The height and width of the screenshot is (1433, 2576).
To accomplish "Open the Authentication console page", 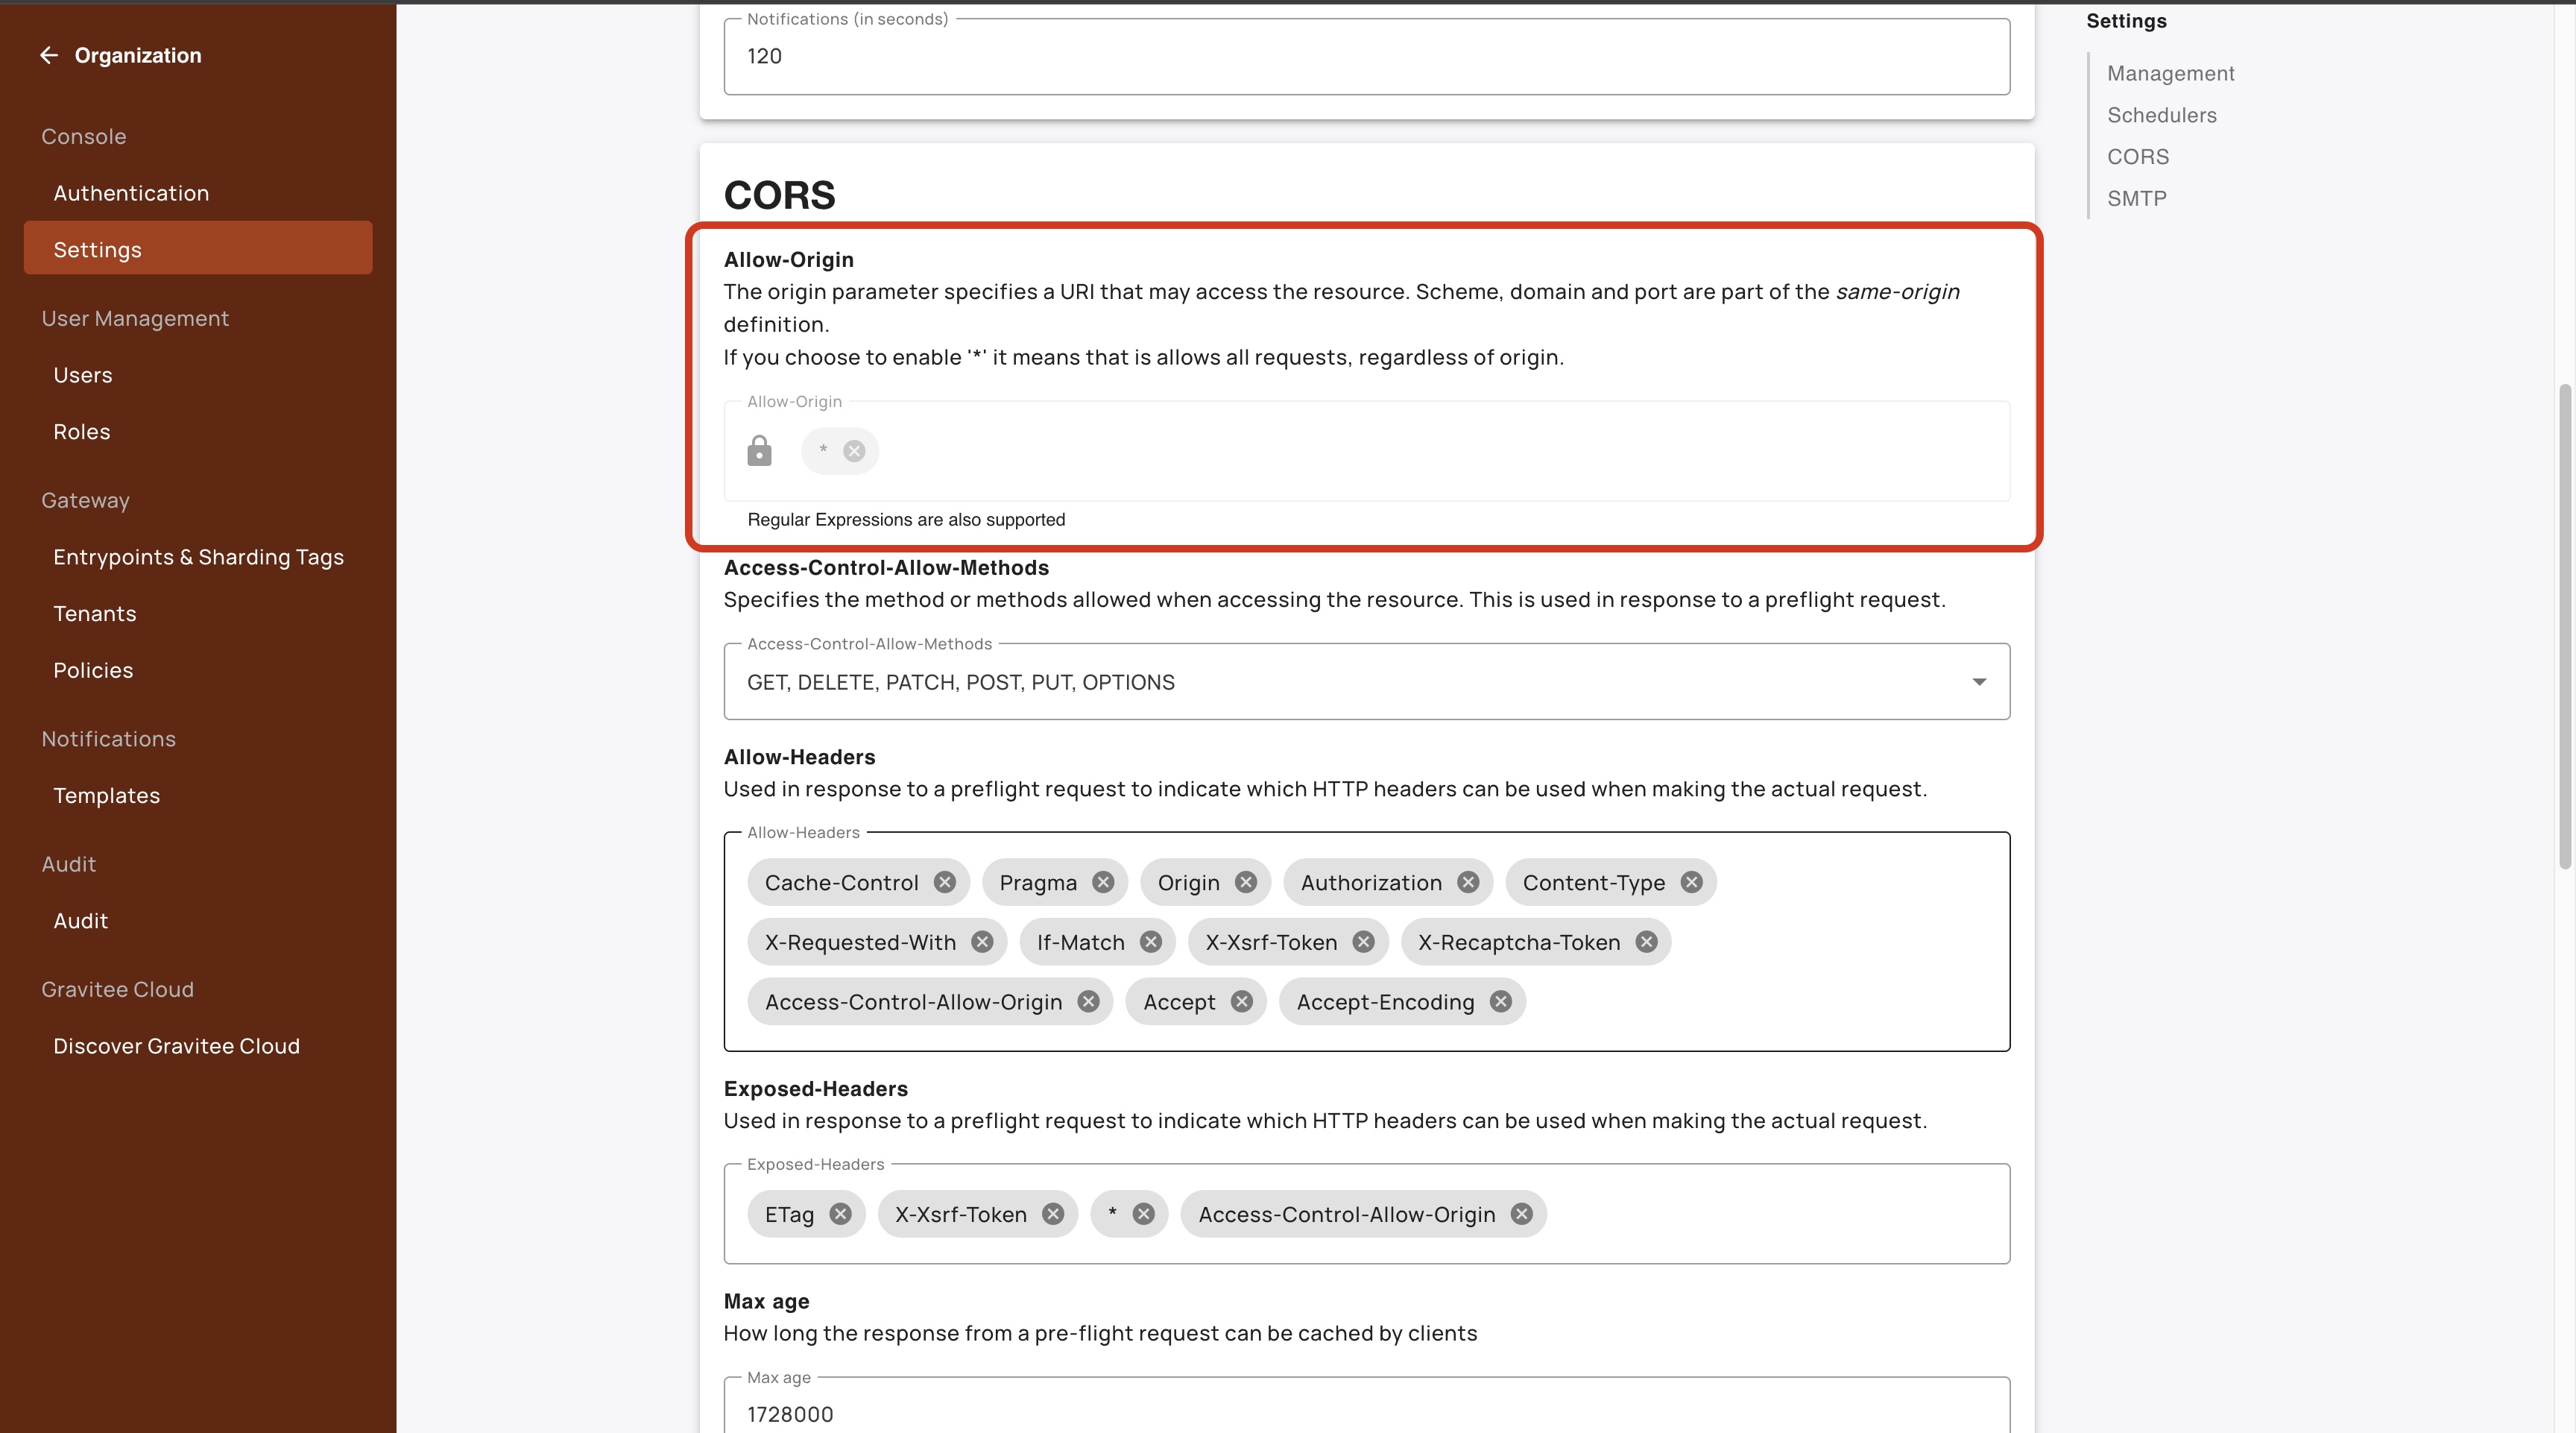I will 131,193.
